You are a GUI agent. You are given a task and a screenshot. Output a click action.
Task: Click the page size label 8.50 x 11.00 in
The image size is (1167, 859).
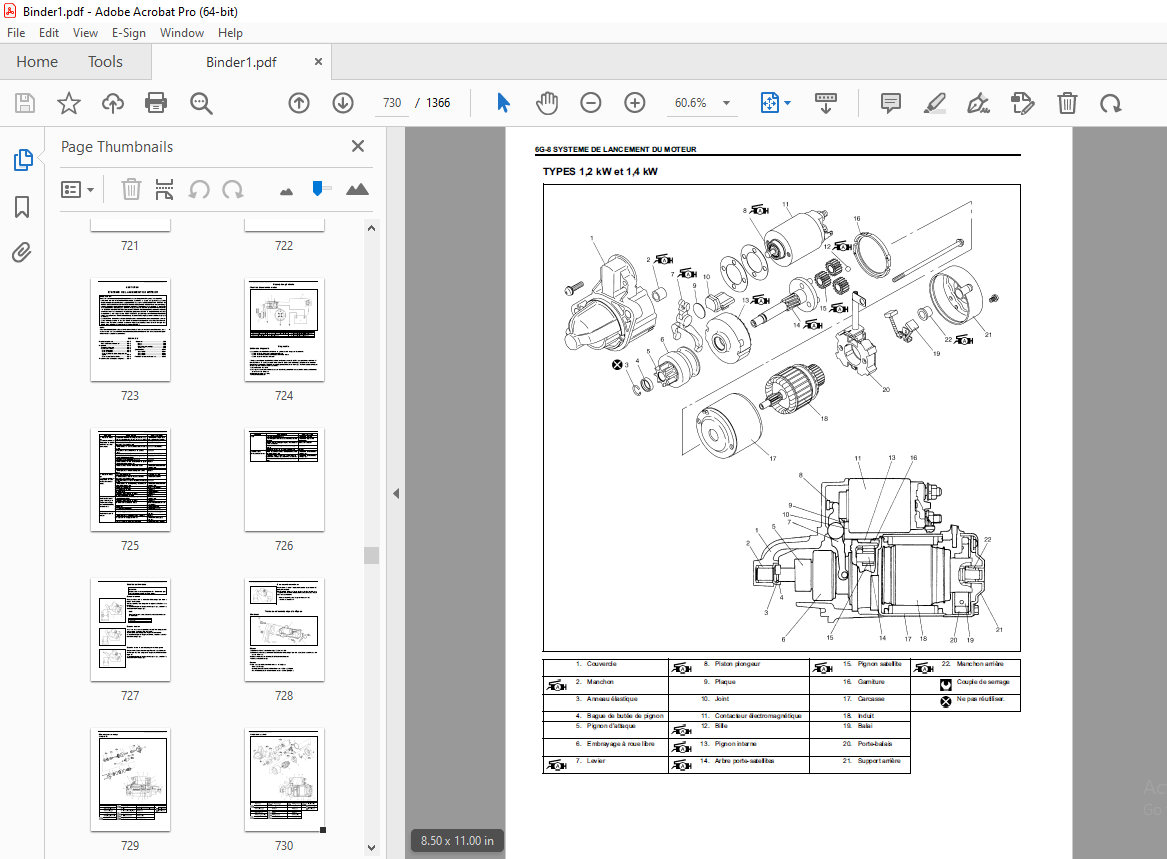pos(457,840)
